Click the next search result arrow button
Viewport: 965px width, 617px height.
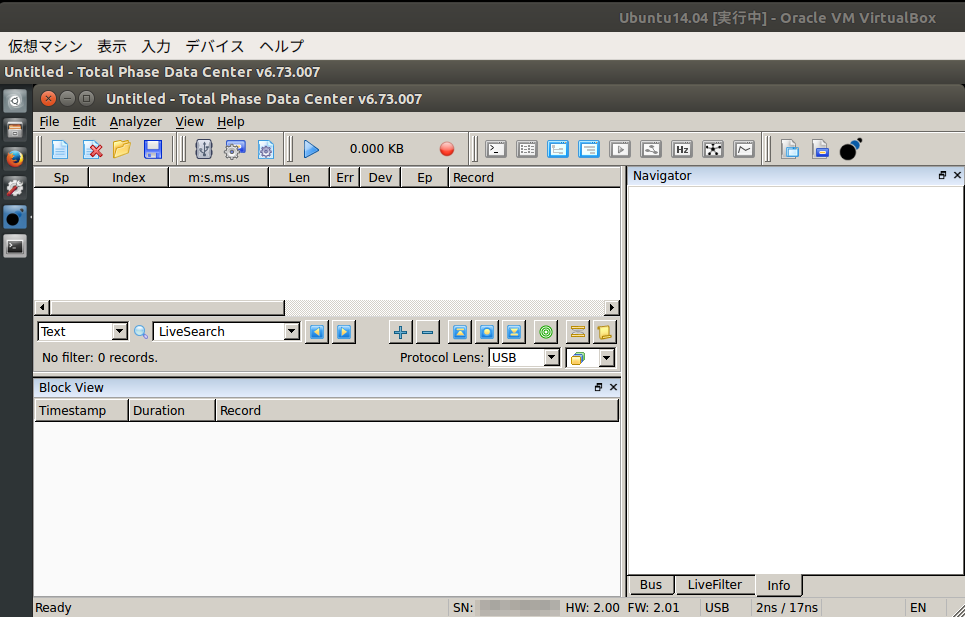pos(343,331)
